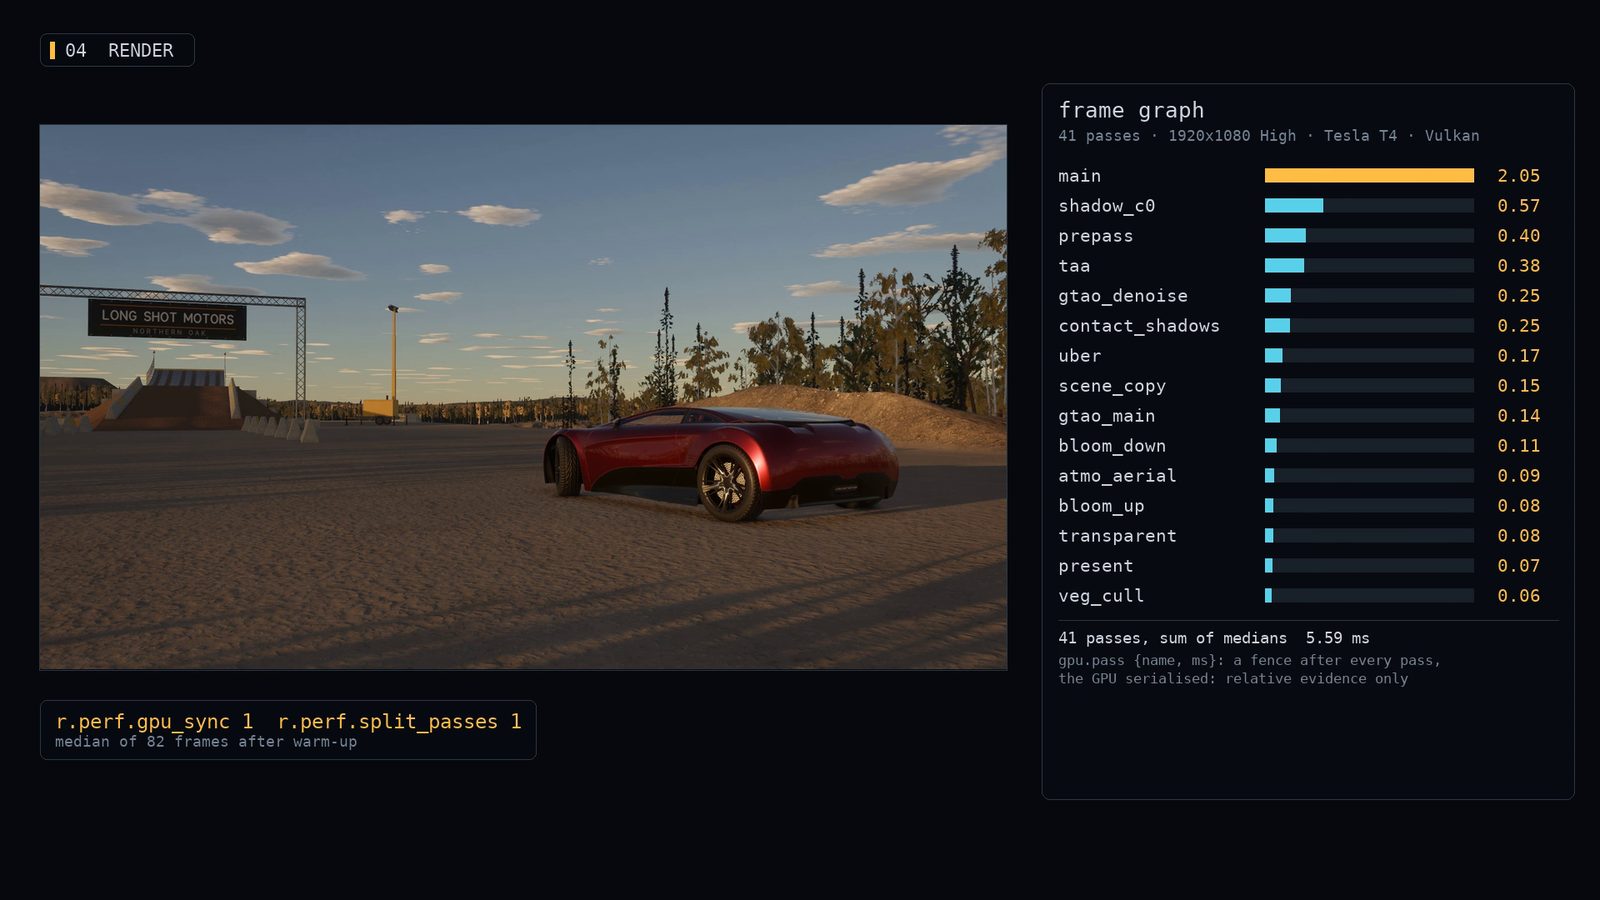Select the 04 RENDER section tag
The width and height of the screenshot is (1600, 900).
coord(117,50)
